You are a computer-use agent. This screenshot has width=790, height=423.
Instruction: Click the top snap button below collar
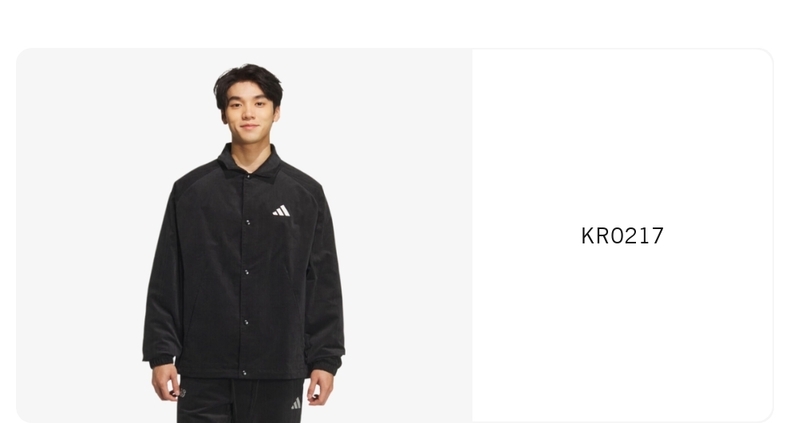point(248,222)
